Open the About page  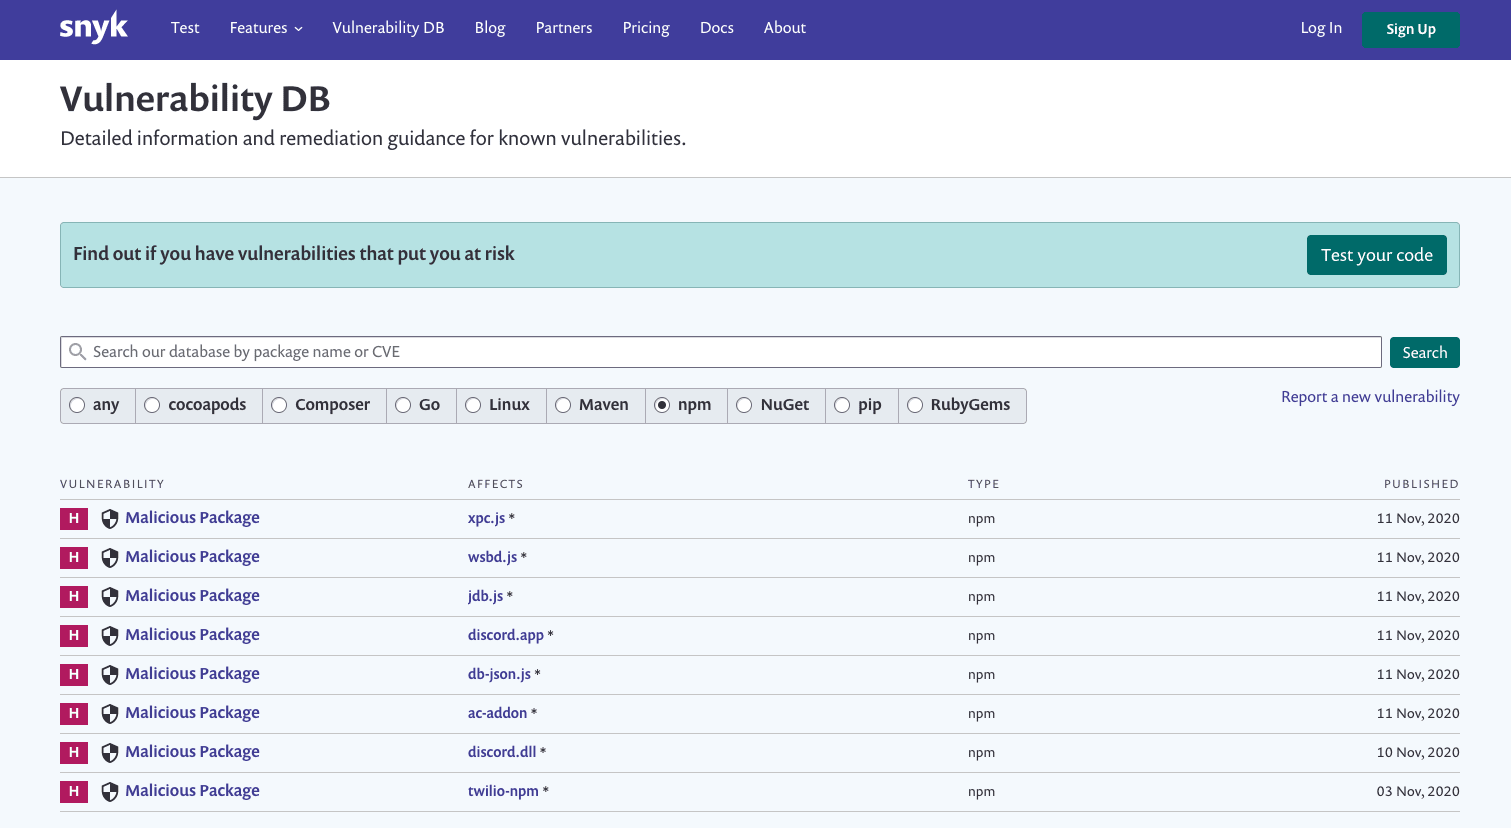[x=785, y=28]
